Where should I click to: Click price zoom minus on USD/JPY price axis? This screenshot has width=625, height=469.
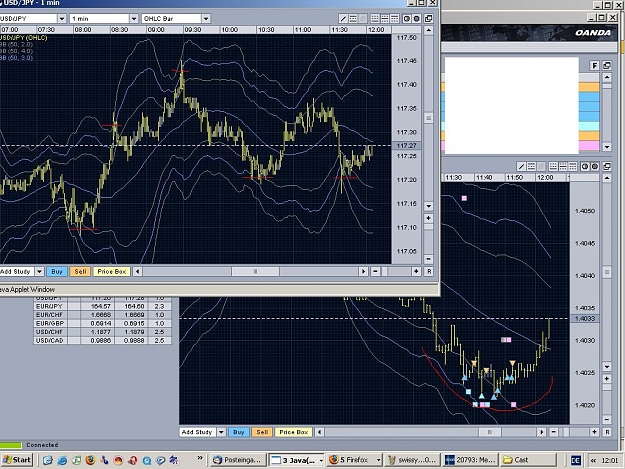click(x=428, y=259)
